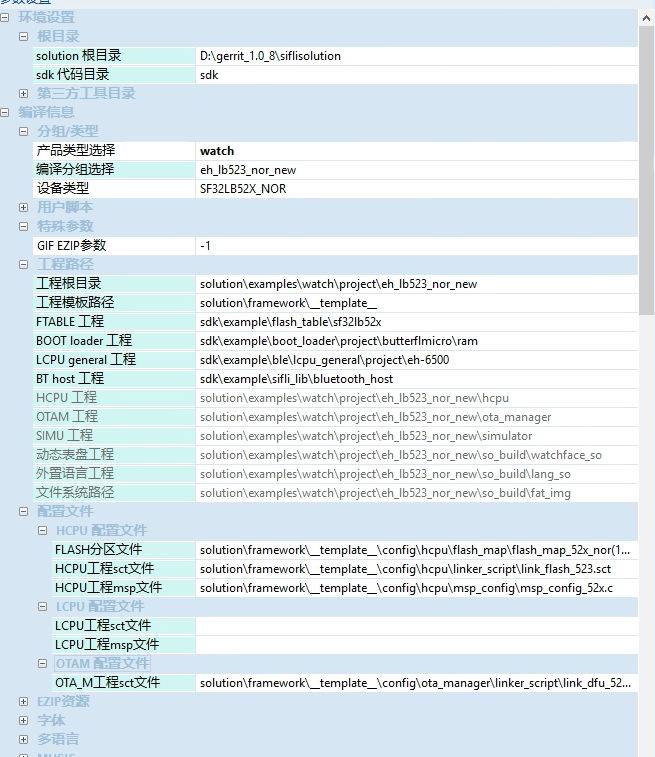
Task: Edit the solution 根目录 path value
Action: 417,56
